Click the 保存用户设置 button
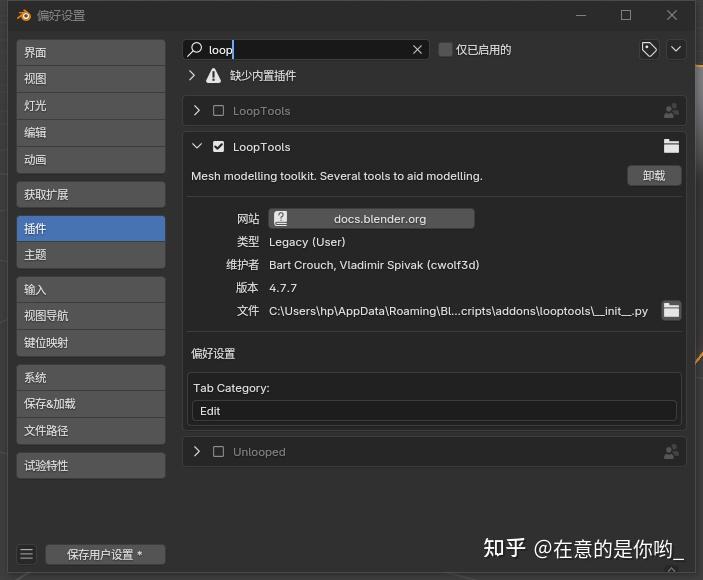 pos(105,554)
